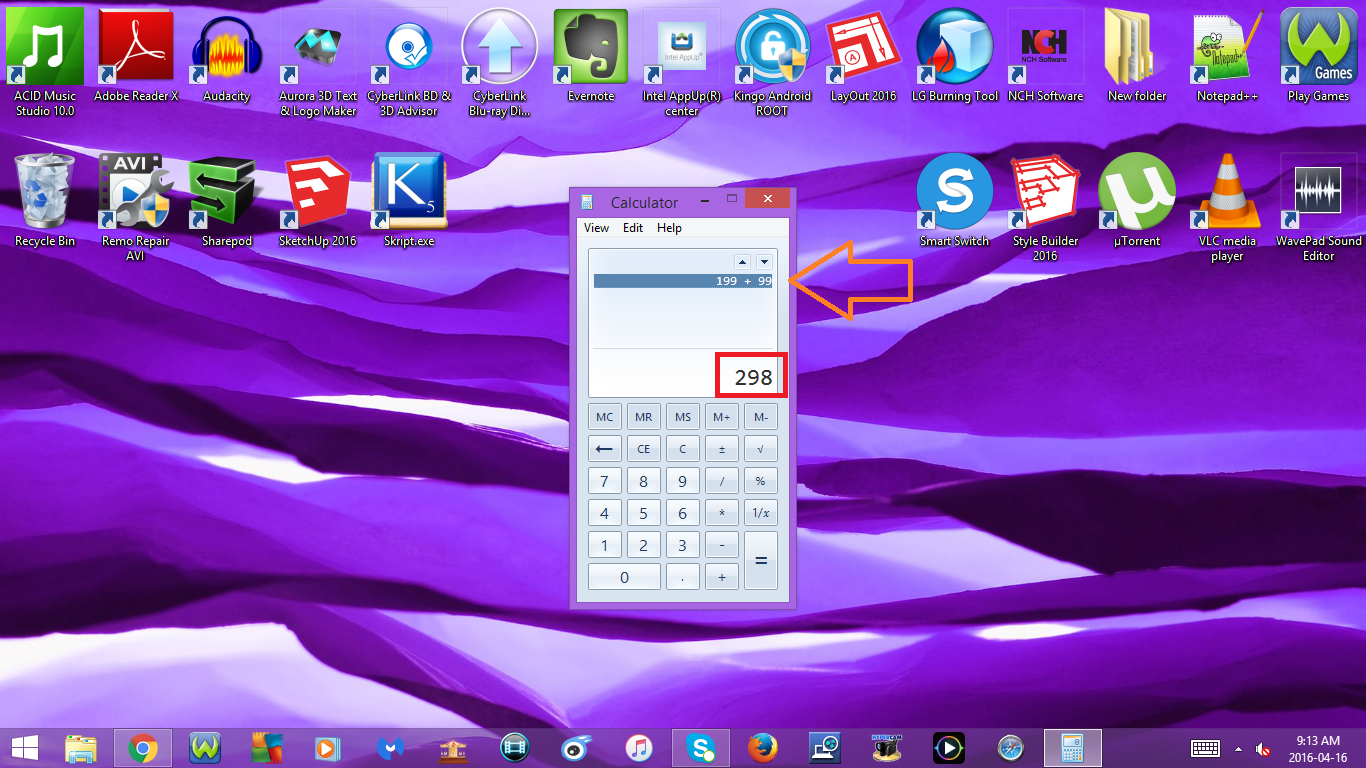Open the Recycle Bin
The width and height of the screenshot is (1366, 768).
click(x=44, y=190)
